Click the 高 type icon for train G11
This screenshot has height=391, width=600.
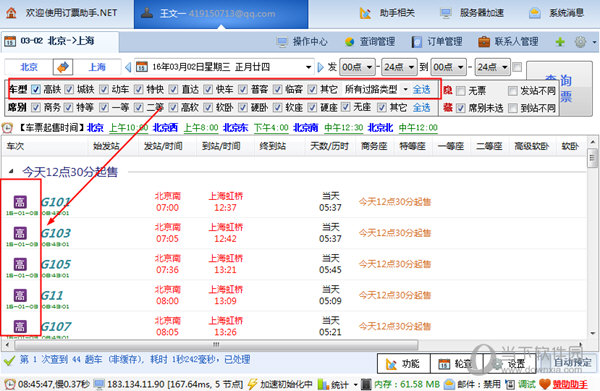tap(20, 295)
